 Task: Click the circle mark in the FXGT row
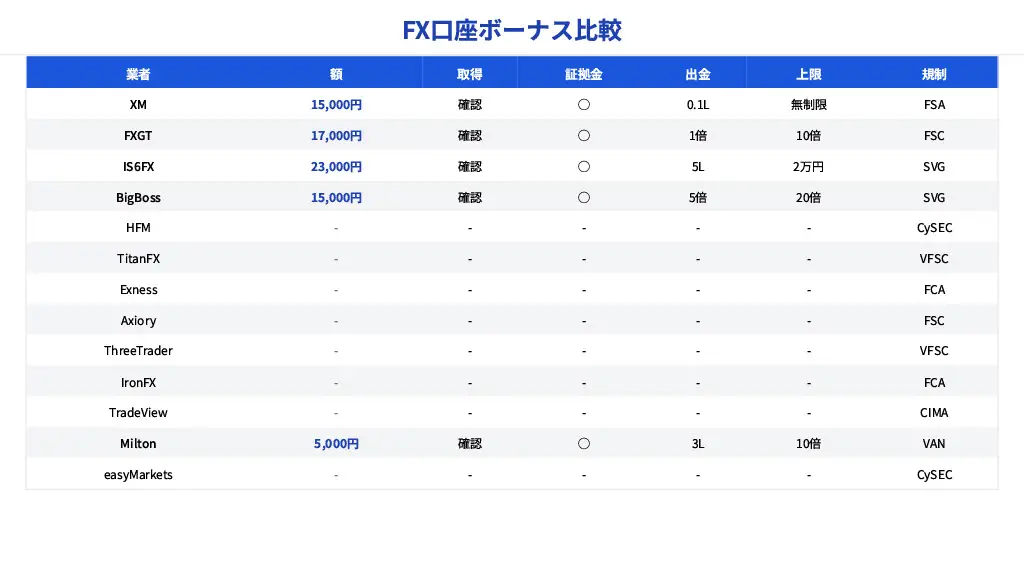584,136
